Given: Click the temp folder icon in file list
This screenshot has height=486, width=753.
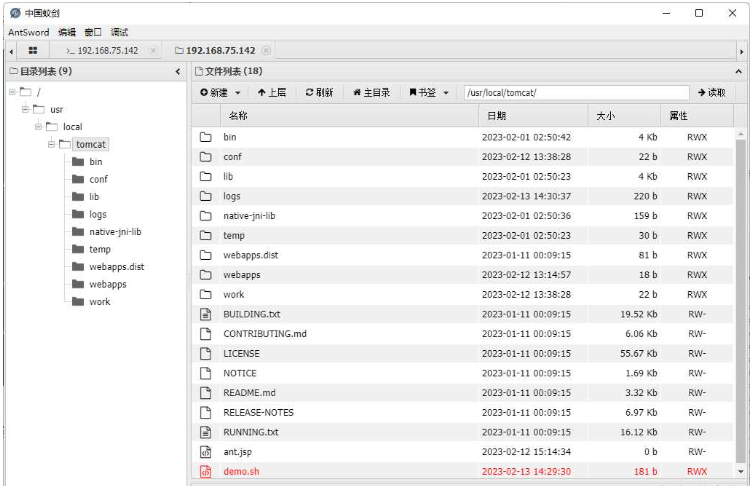Looking at the screenshot, I should click(206, 235).
